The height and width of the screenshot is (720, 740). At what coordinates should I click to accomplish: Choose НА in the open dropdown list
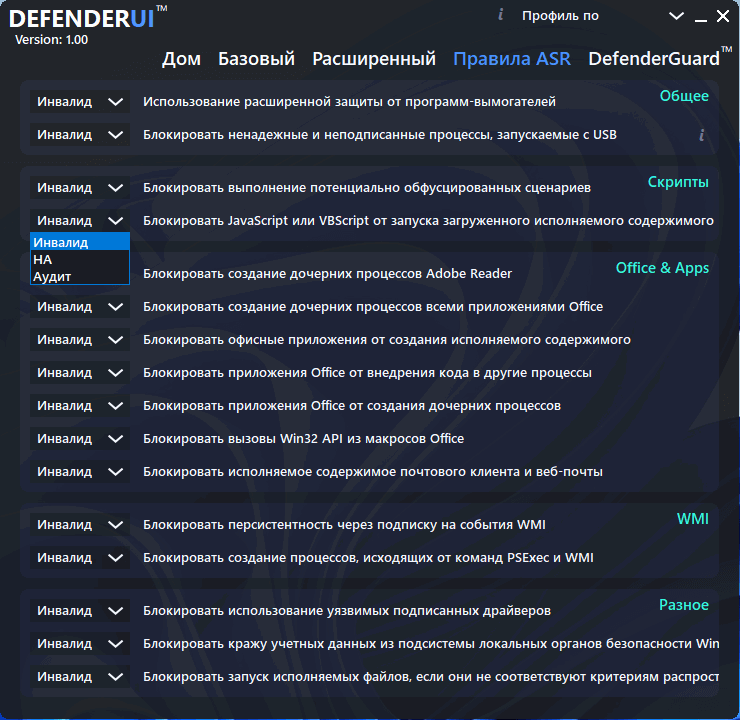[80, 260]
